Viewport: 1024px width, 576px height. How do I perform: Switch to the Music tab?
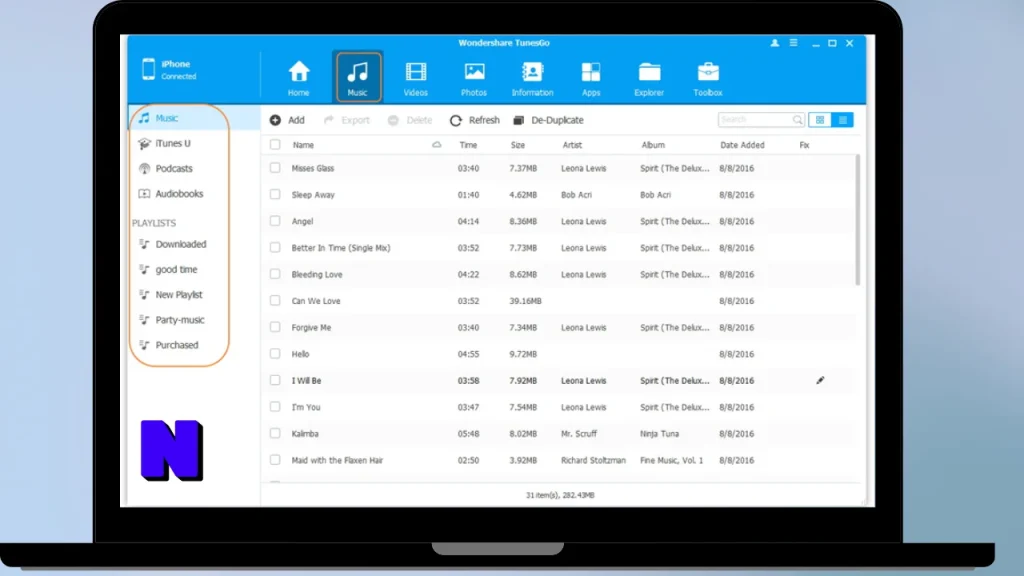click(357, 77)
